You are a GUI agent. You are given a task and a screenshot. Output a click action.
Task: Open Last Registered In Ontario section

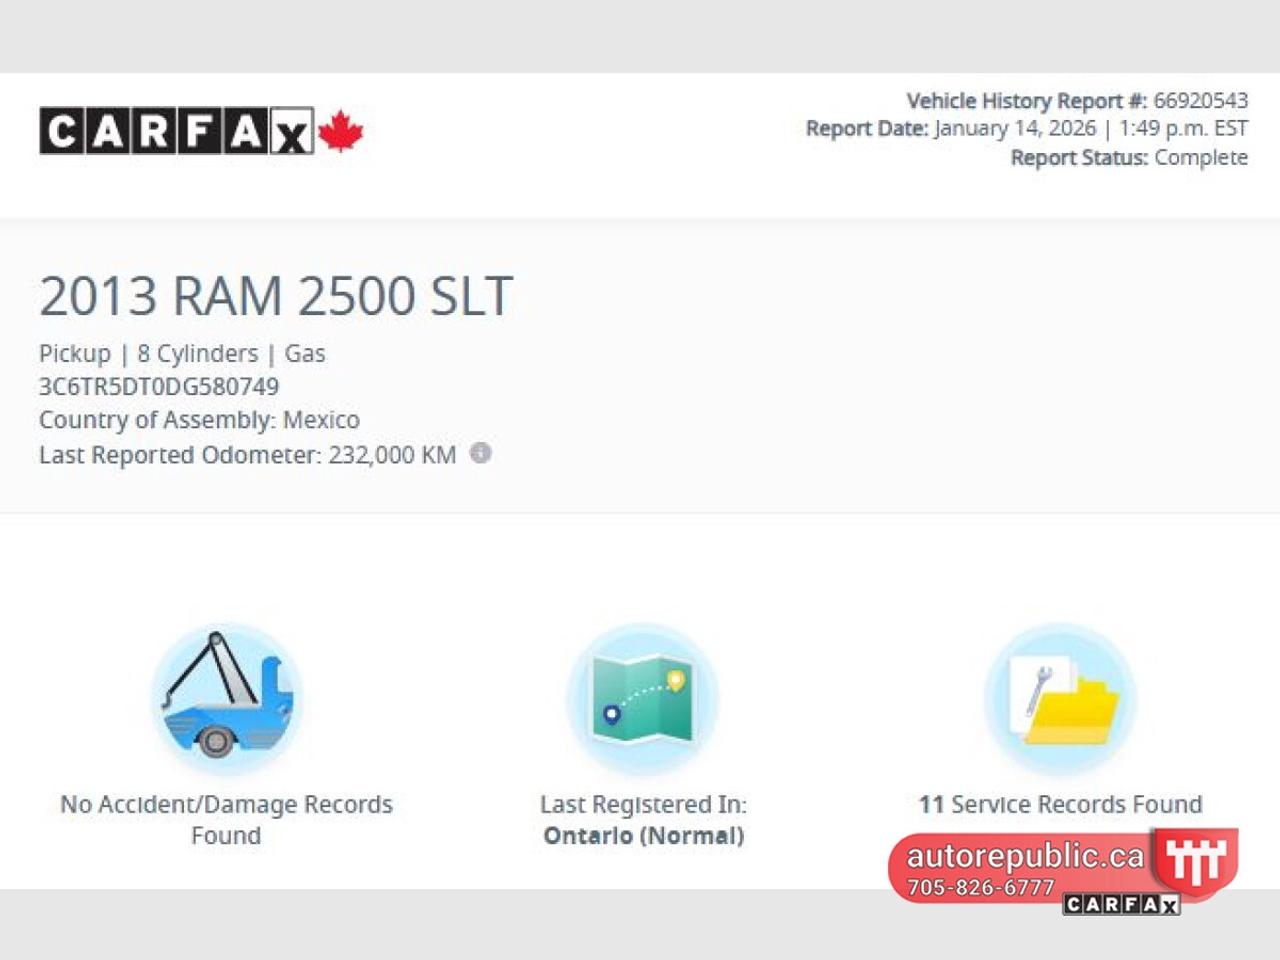643,820
